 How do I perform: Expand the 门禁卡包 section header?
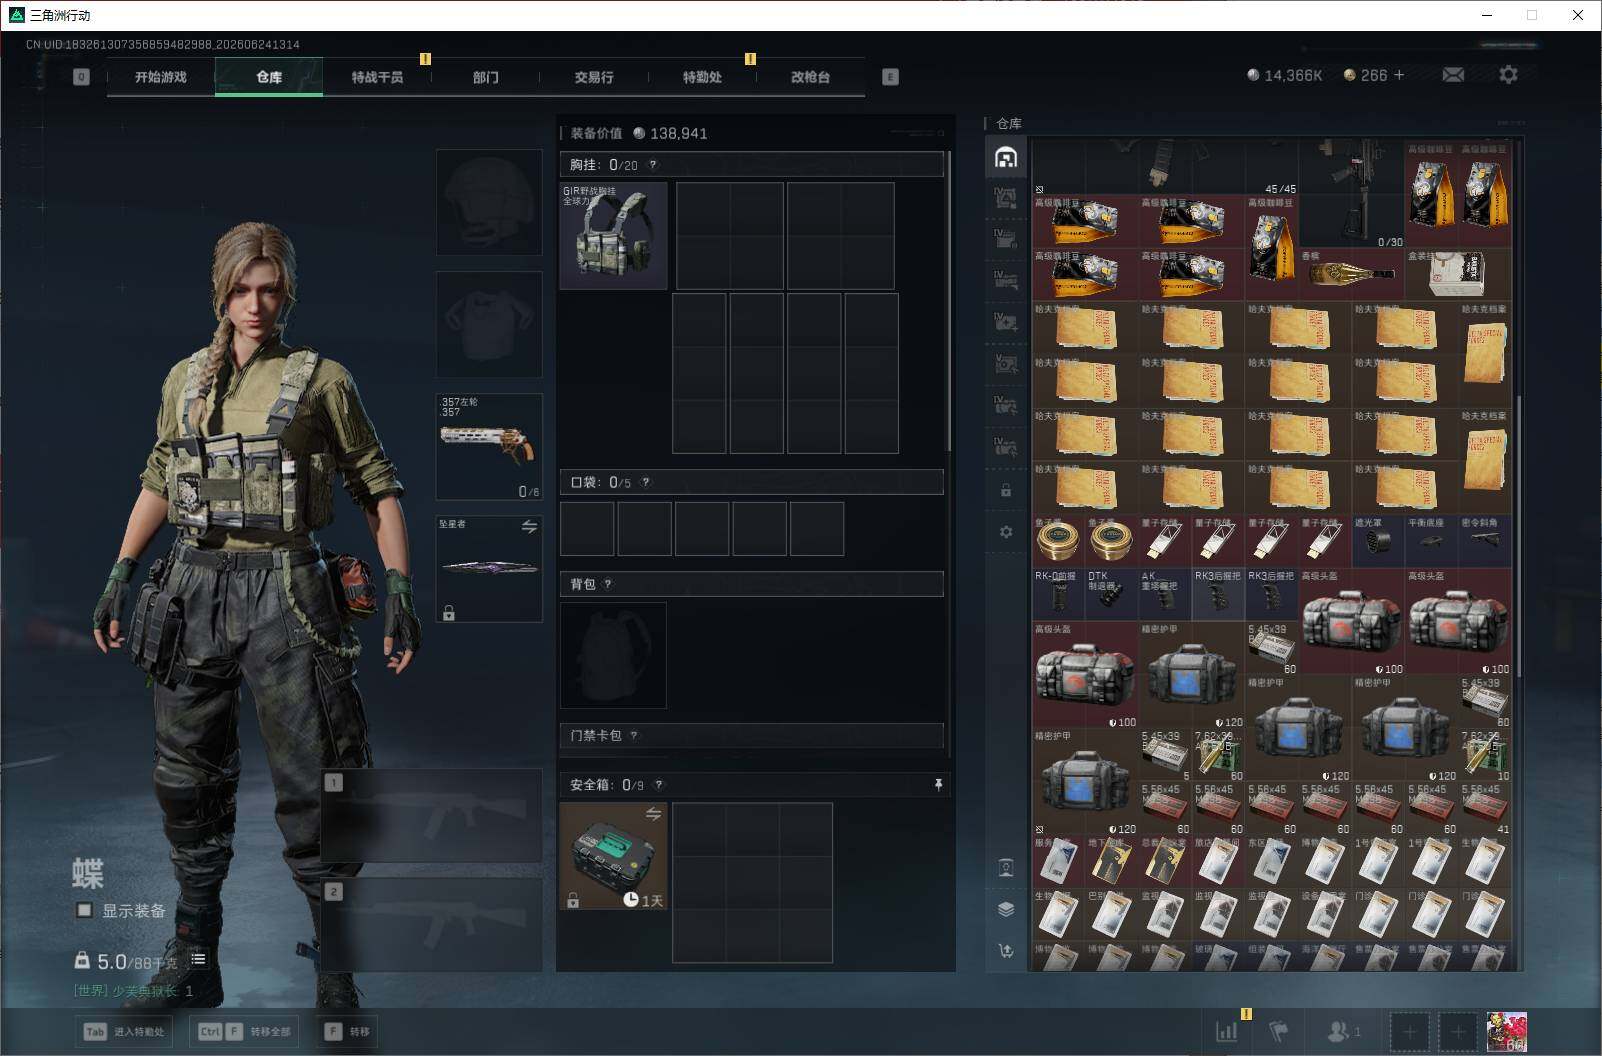[752, 736]
